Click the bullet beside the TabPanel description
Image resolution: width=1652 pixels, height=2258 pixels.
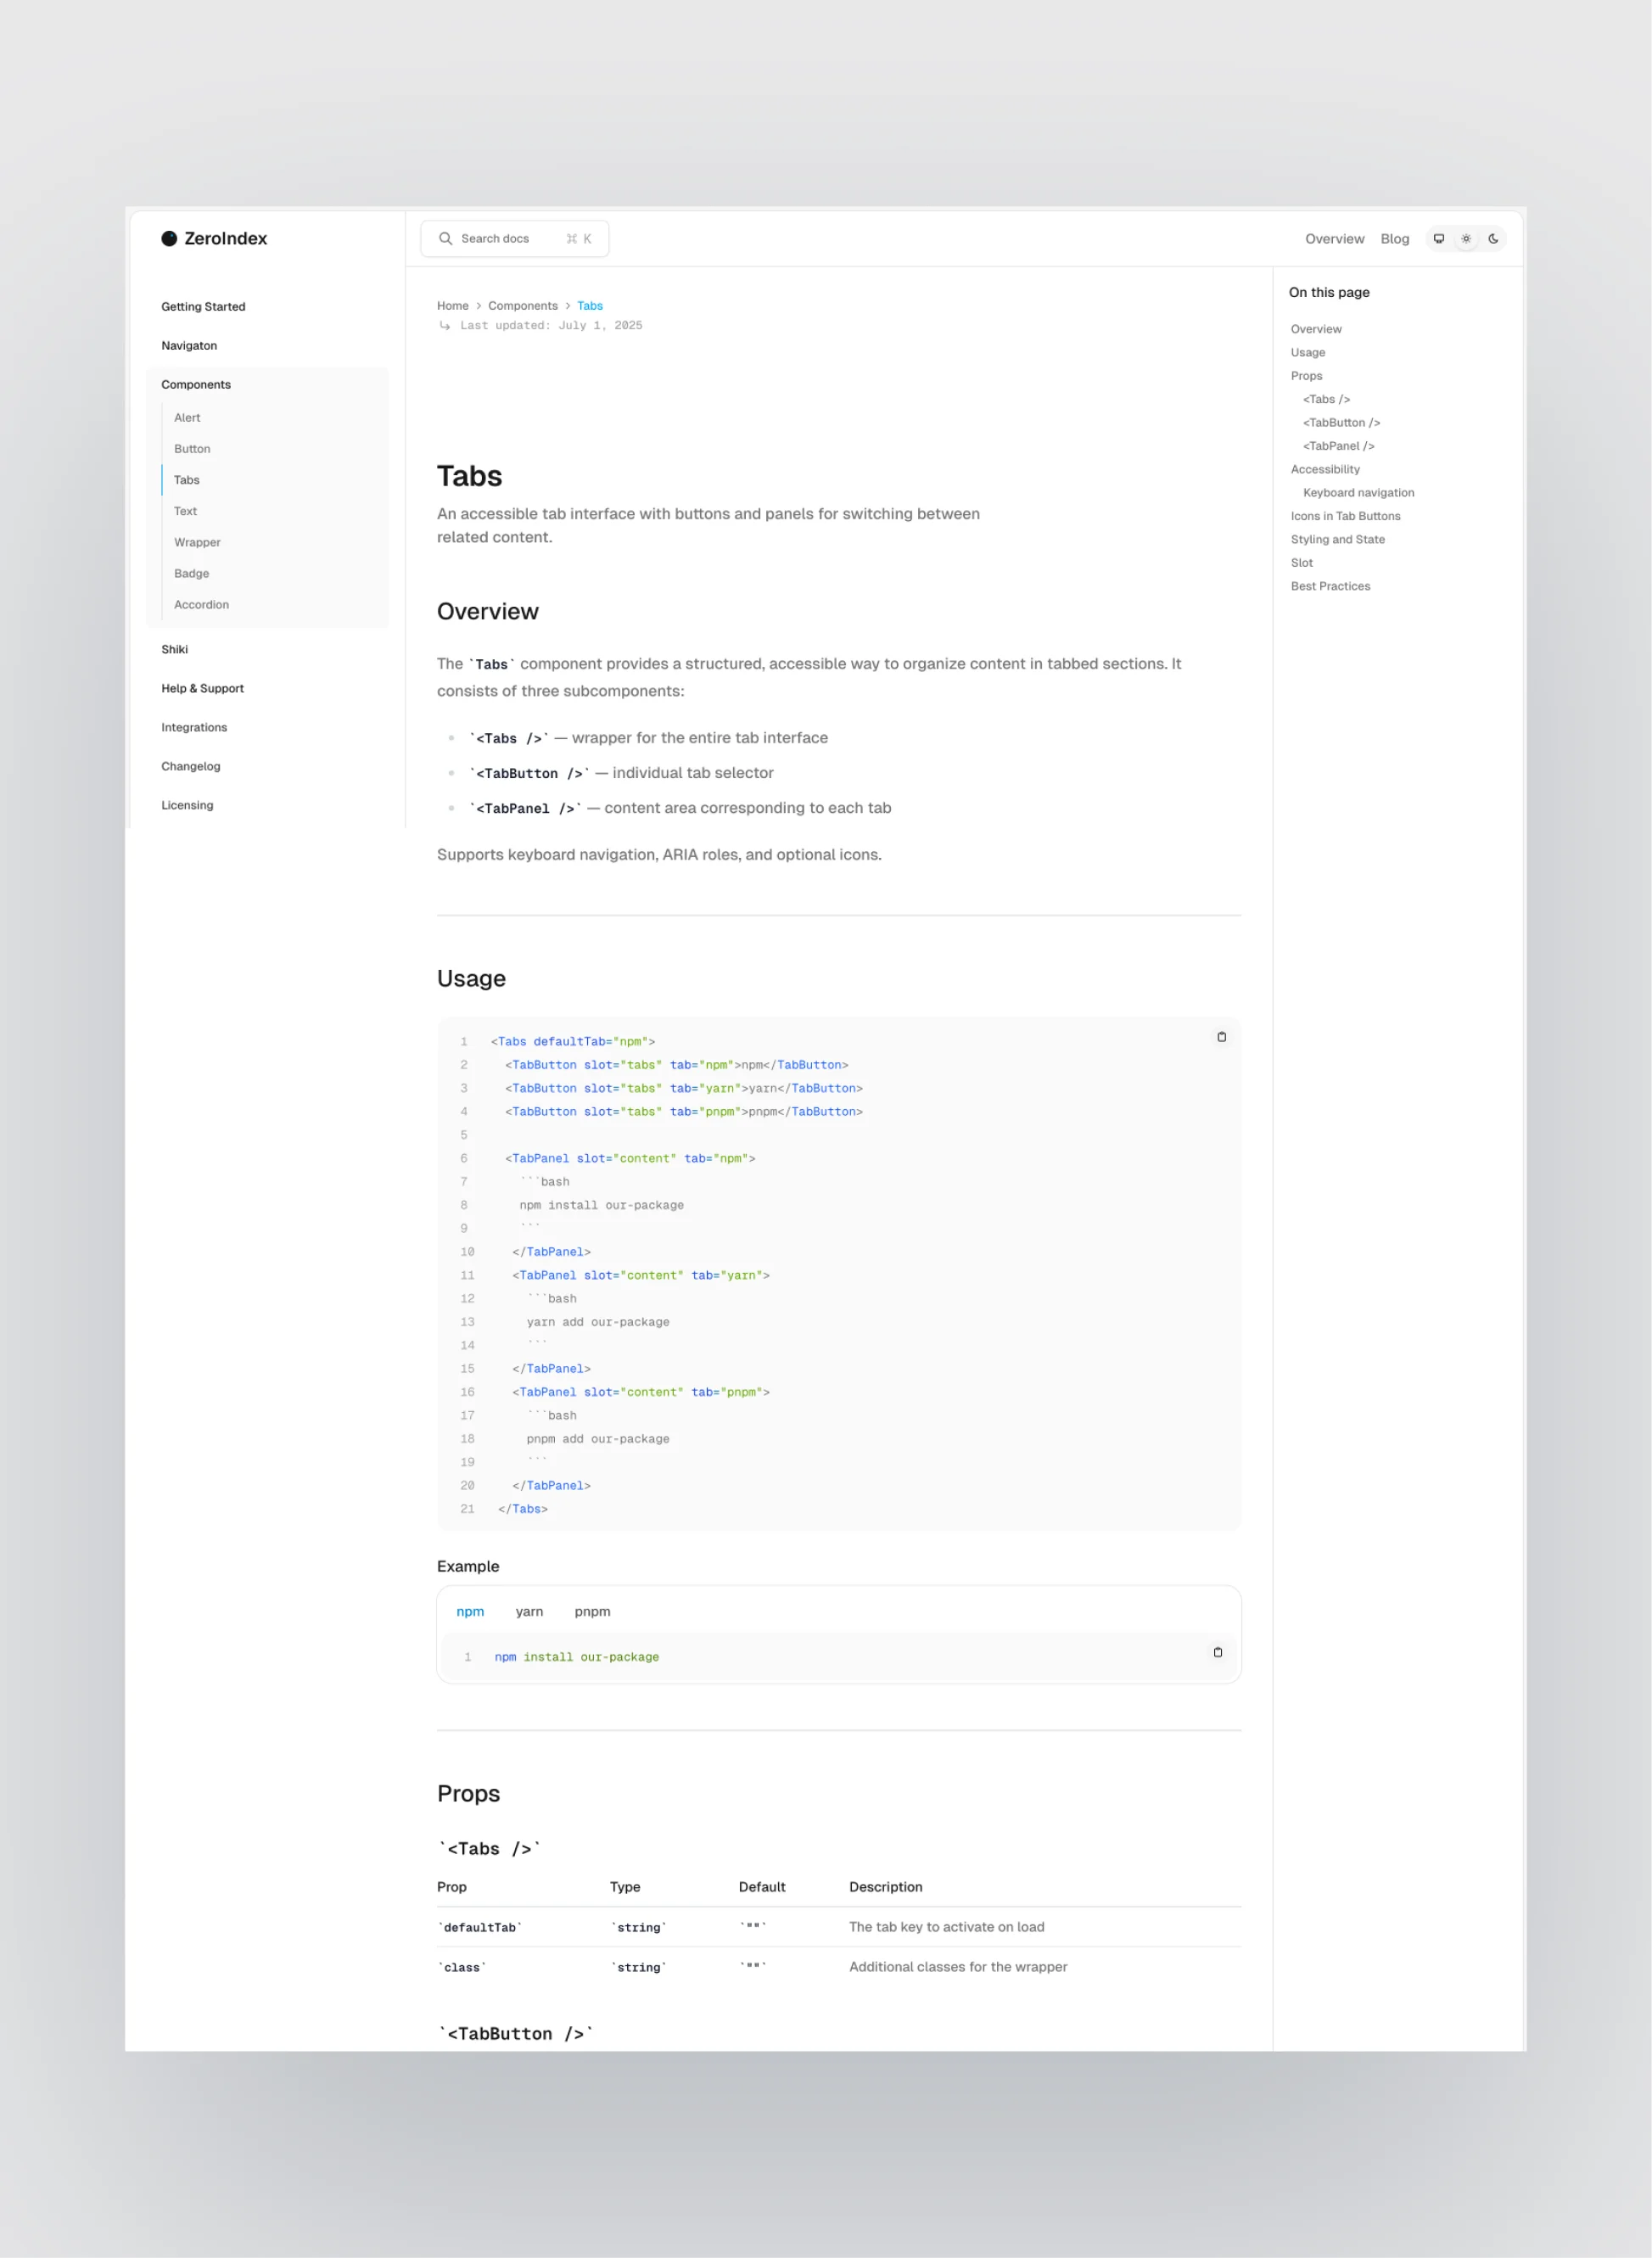(x=452, y=808)
